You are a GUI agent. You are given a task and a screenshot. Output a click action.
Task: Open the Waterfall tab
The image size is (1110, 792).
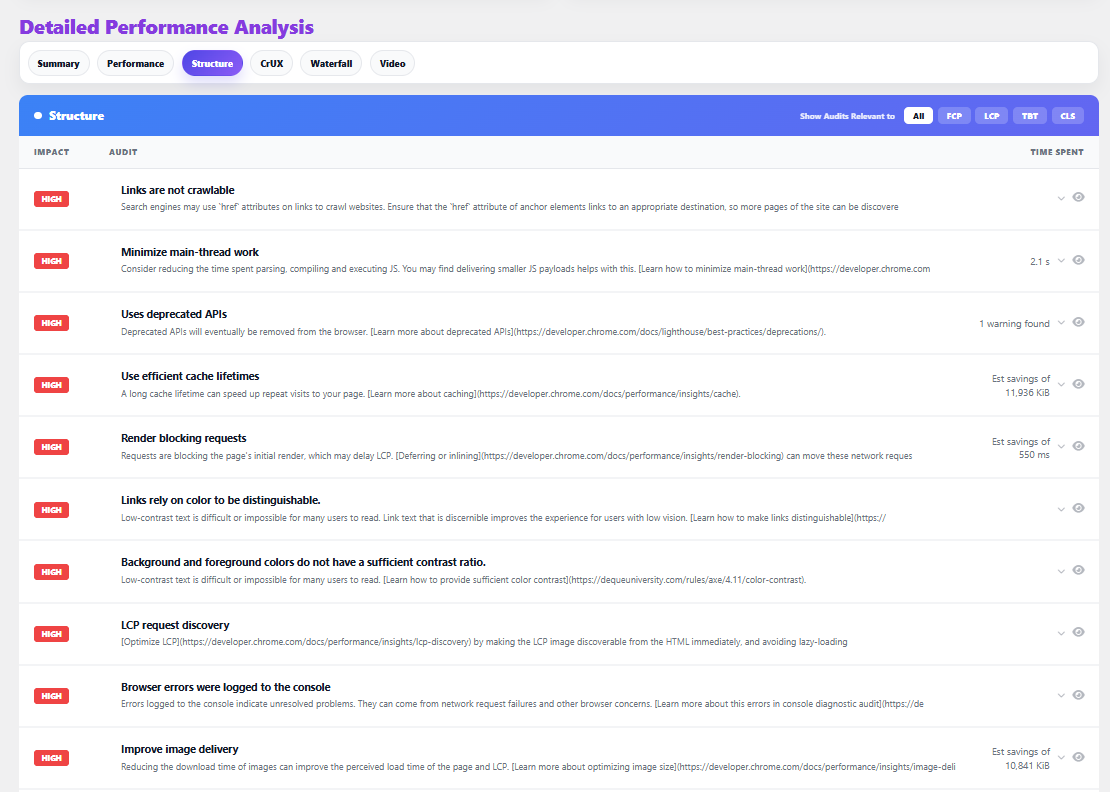331,64
